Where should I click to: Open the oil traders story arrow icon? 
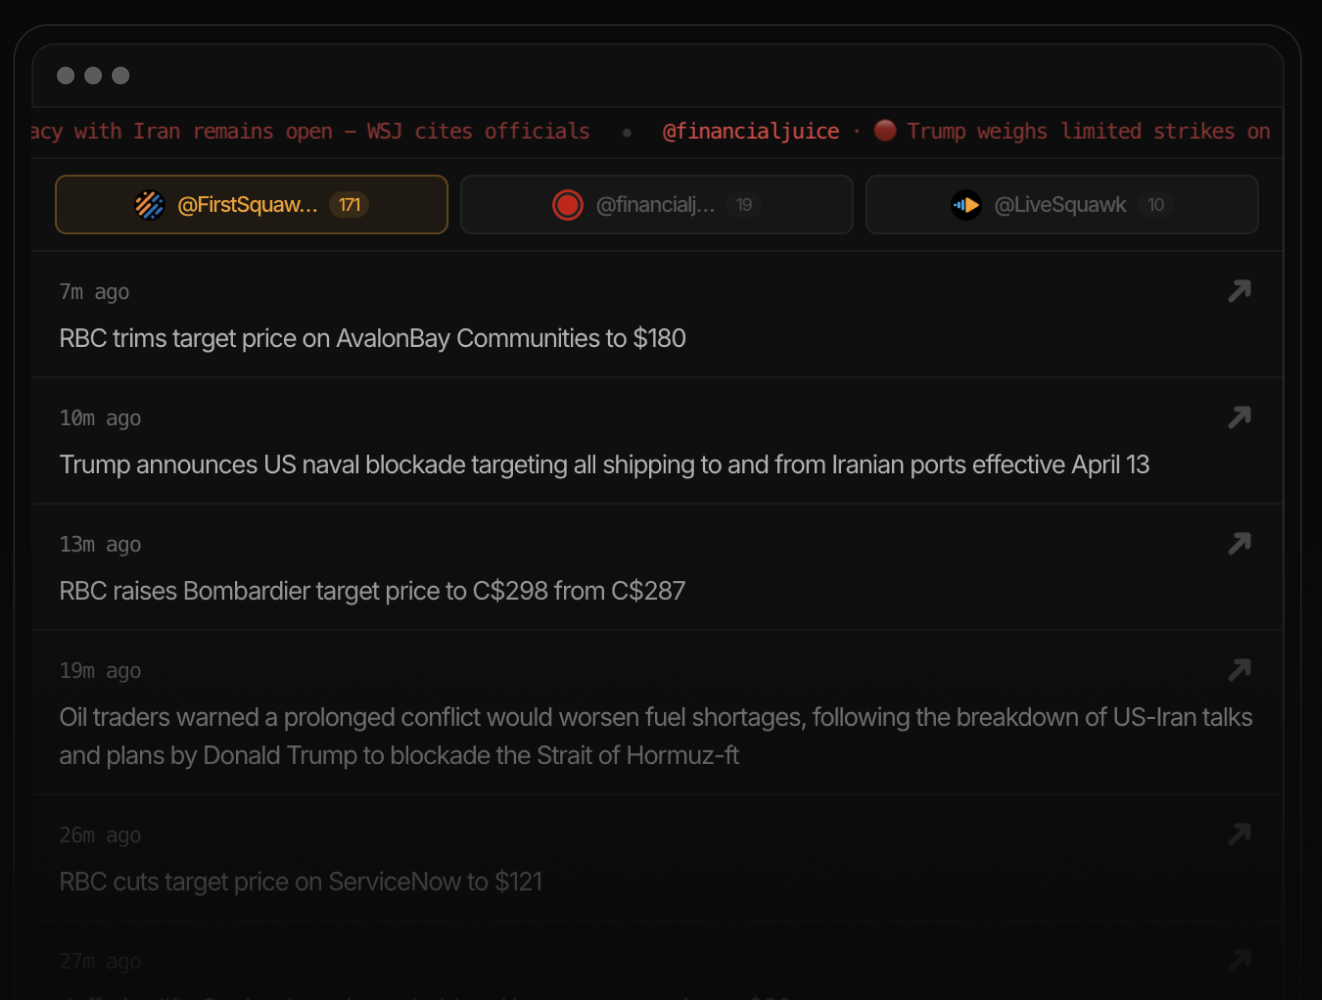click(x=1239, y=670)
